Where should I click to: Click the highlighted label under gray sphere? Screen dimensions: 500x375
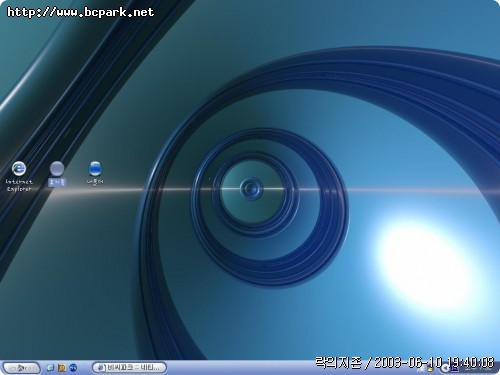(57, 182)
